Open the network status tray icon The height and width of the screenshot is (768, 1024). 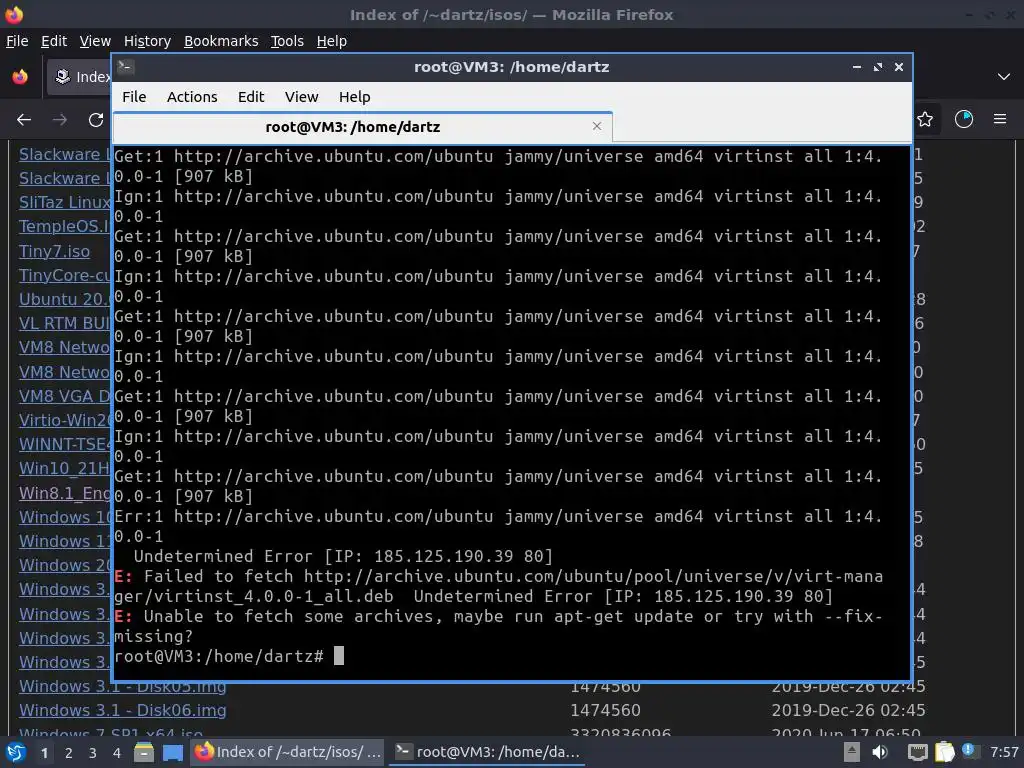click(x=918, y=752)
